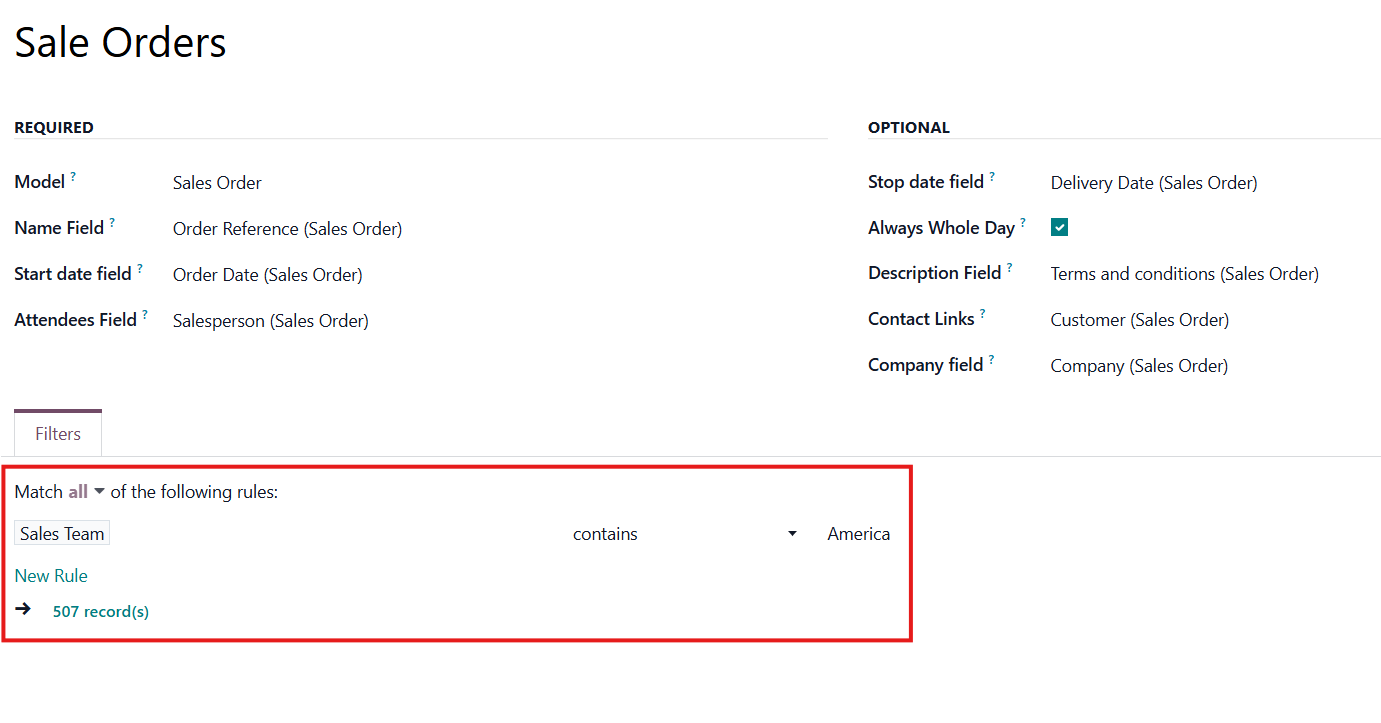
Task: Click the America filter value field
Action: [x=858, y=534]
